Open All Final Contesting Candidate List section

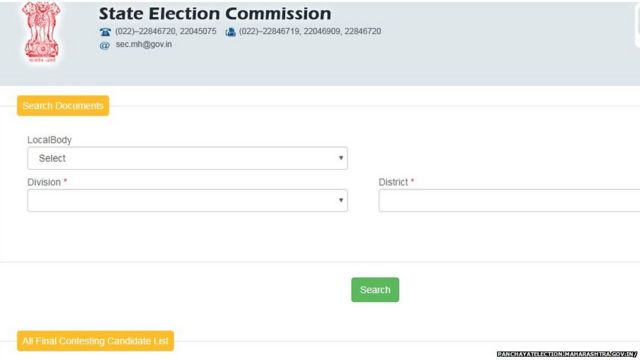pos(96,341)
